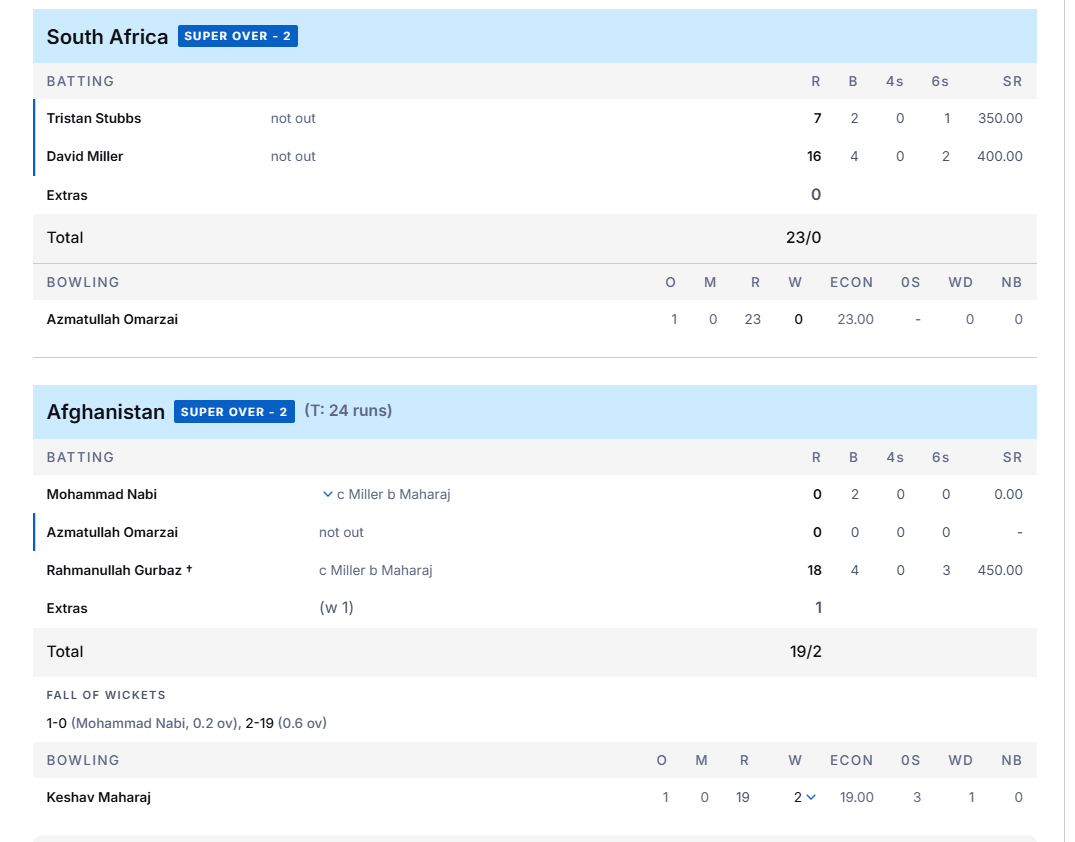Open Azmatullah Omarzai in Afghanistan batting list
Screen dimensions: 1075x842
[112, 532]
